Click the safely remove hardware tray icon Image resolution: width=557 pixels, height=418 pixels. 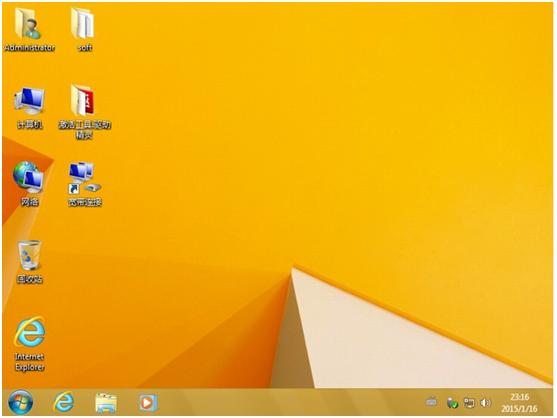(452, 403)
